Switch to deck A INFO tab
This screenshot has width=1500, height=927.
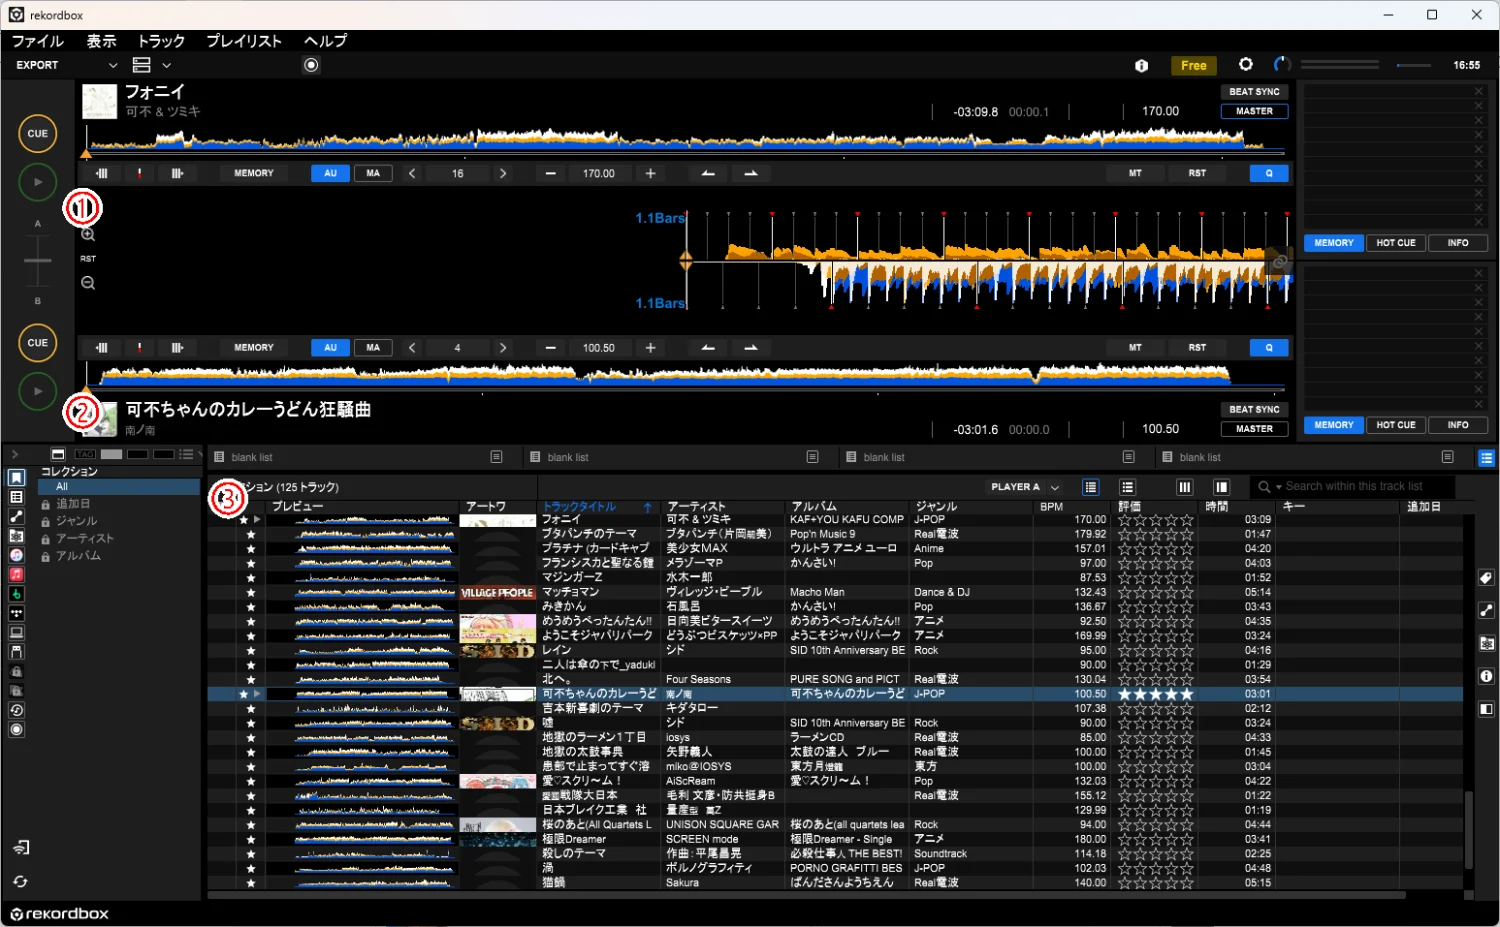(x=1458, y=243)
